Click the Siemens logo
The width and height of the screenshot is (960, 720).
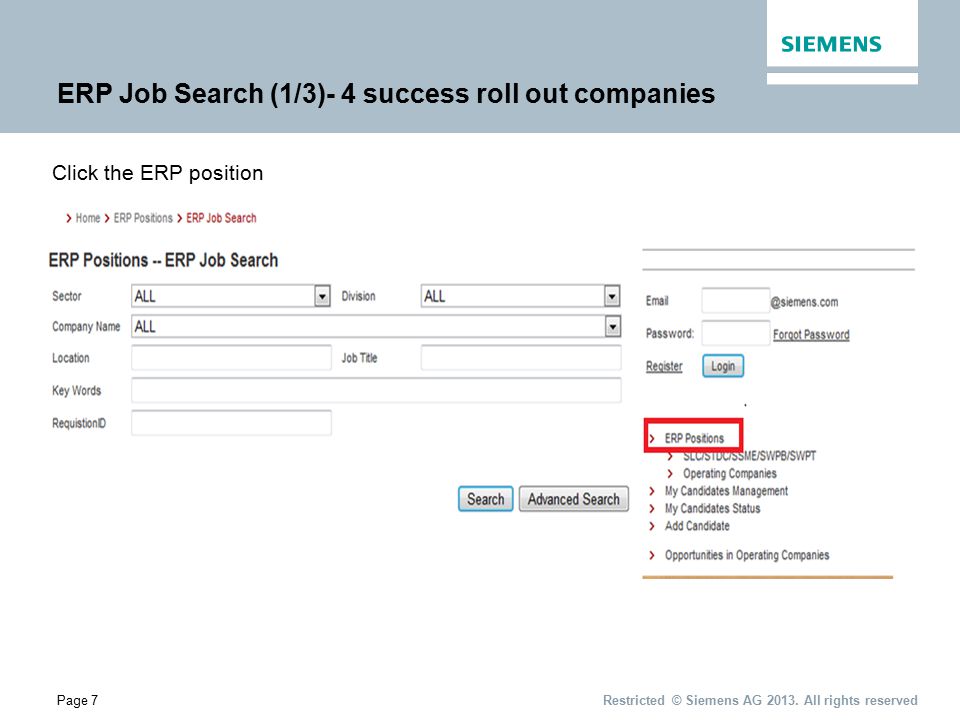(x=831, y=44)
